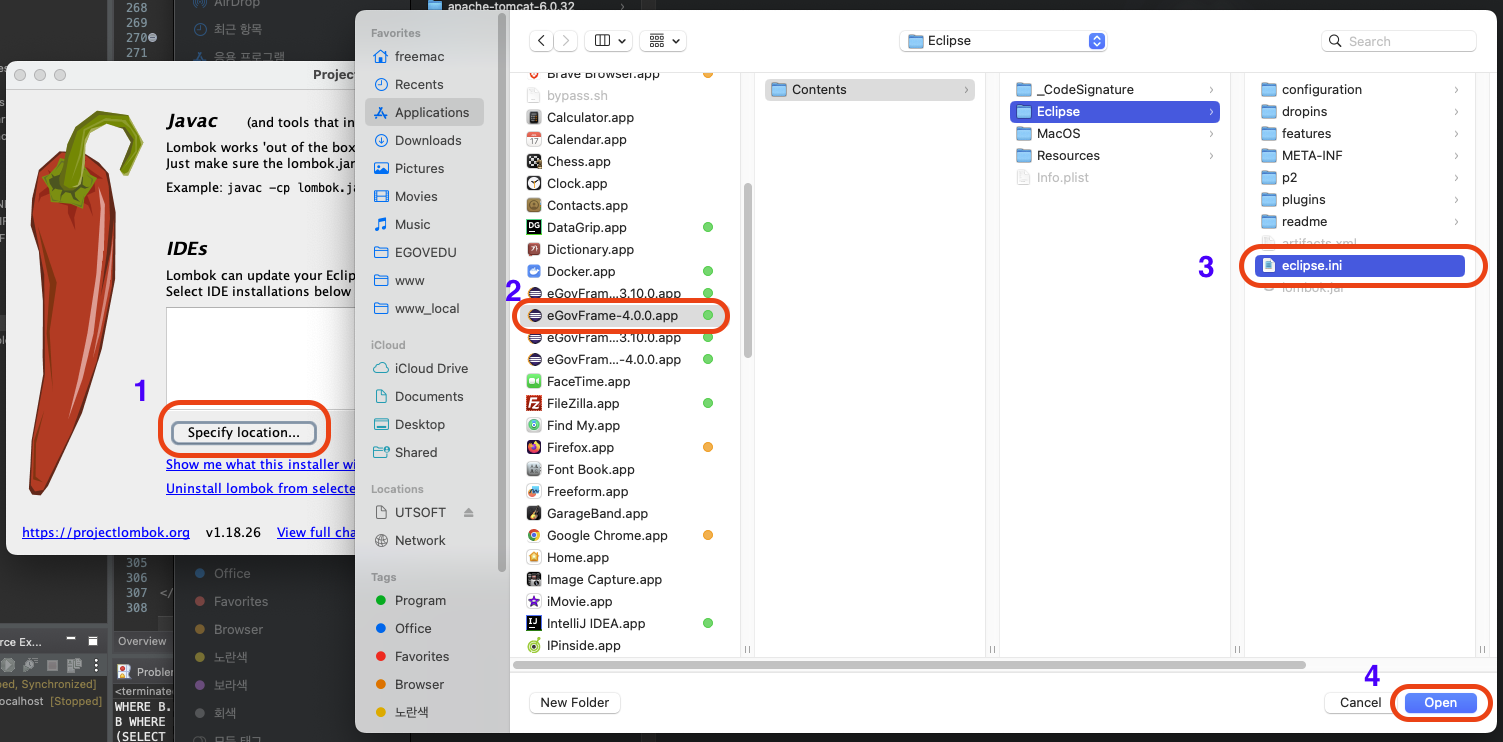Select Calendar.app icon
This screenshot has width=1503, height=742.
click(x=534, y=139)
